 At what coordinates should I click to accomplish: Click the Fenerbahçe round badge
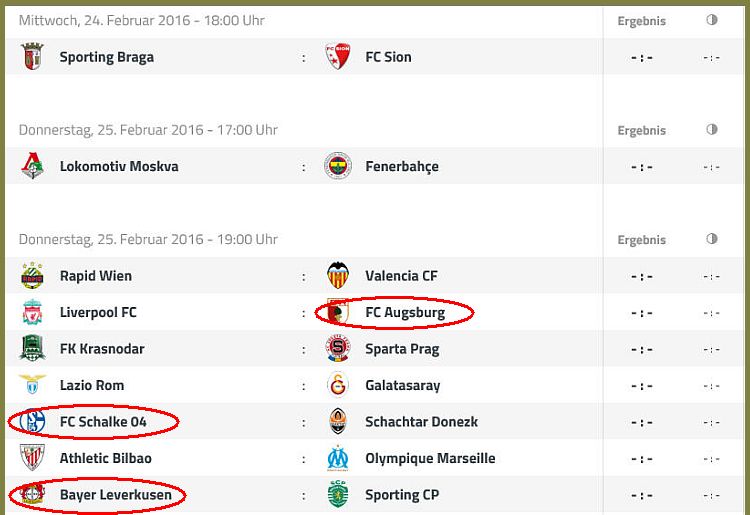click(x=338, y=166)
